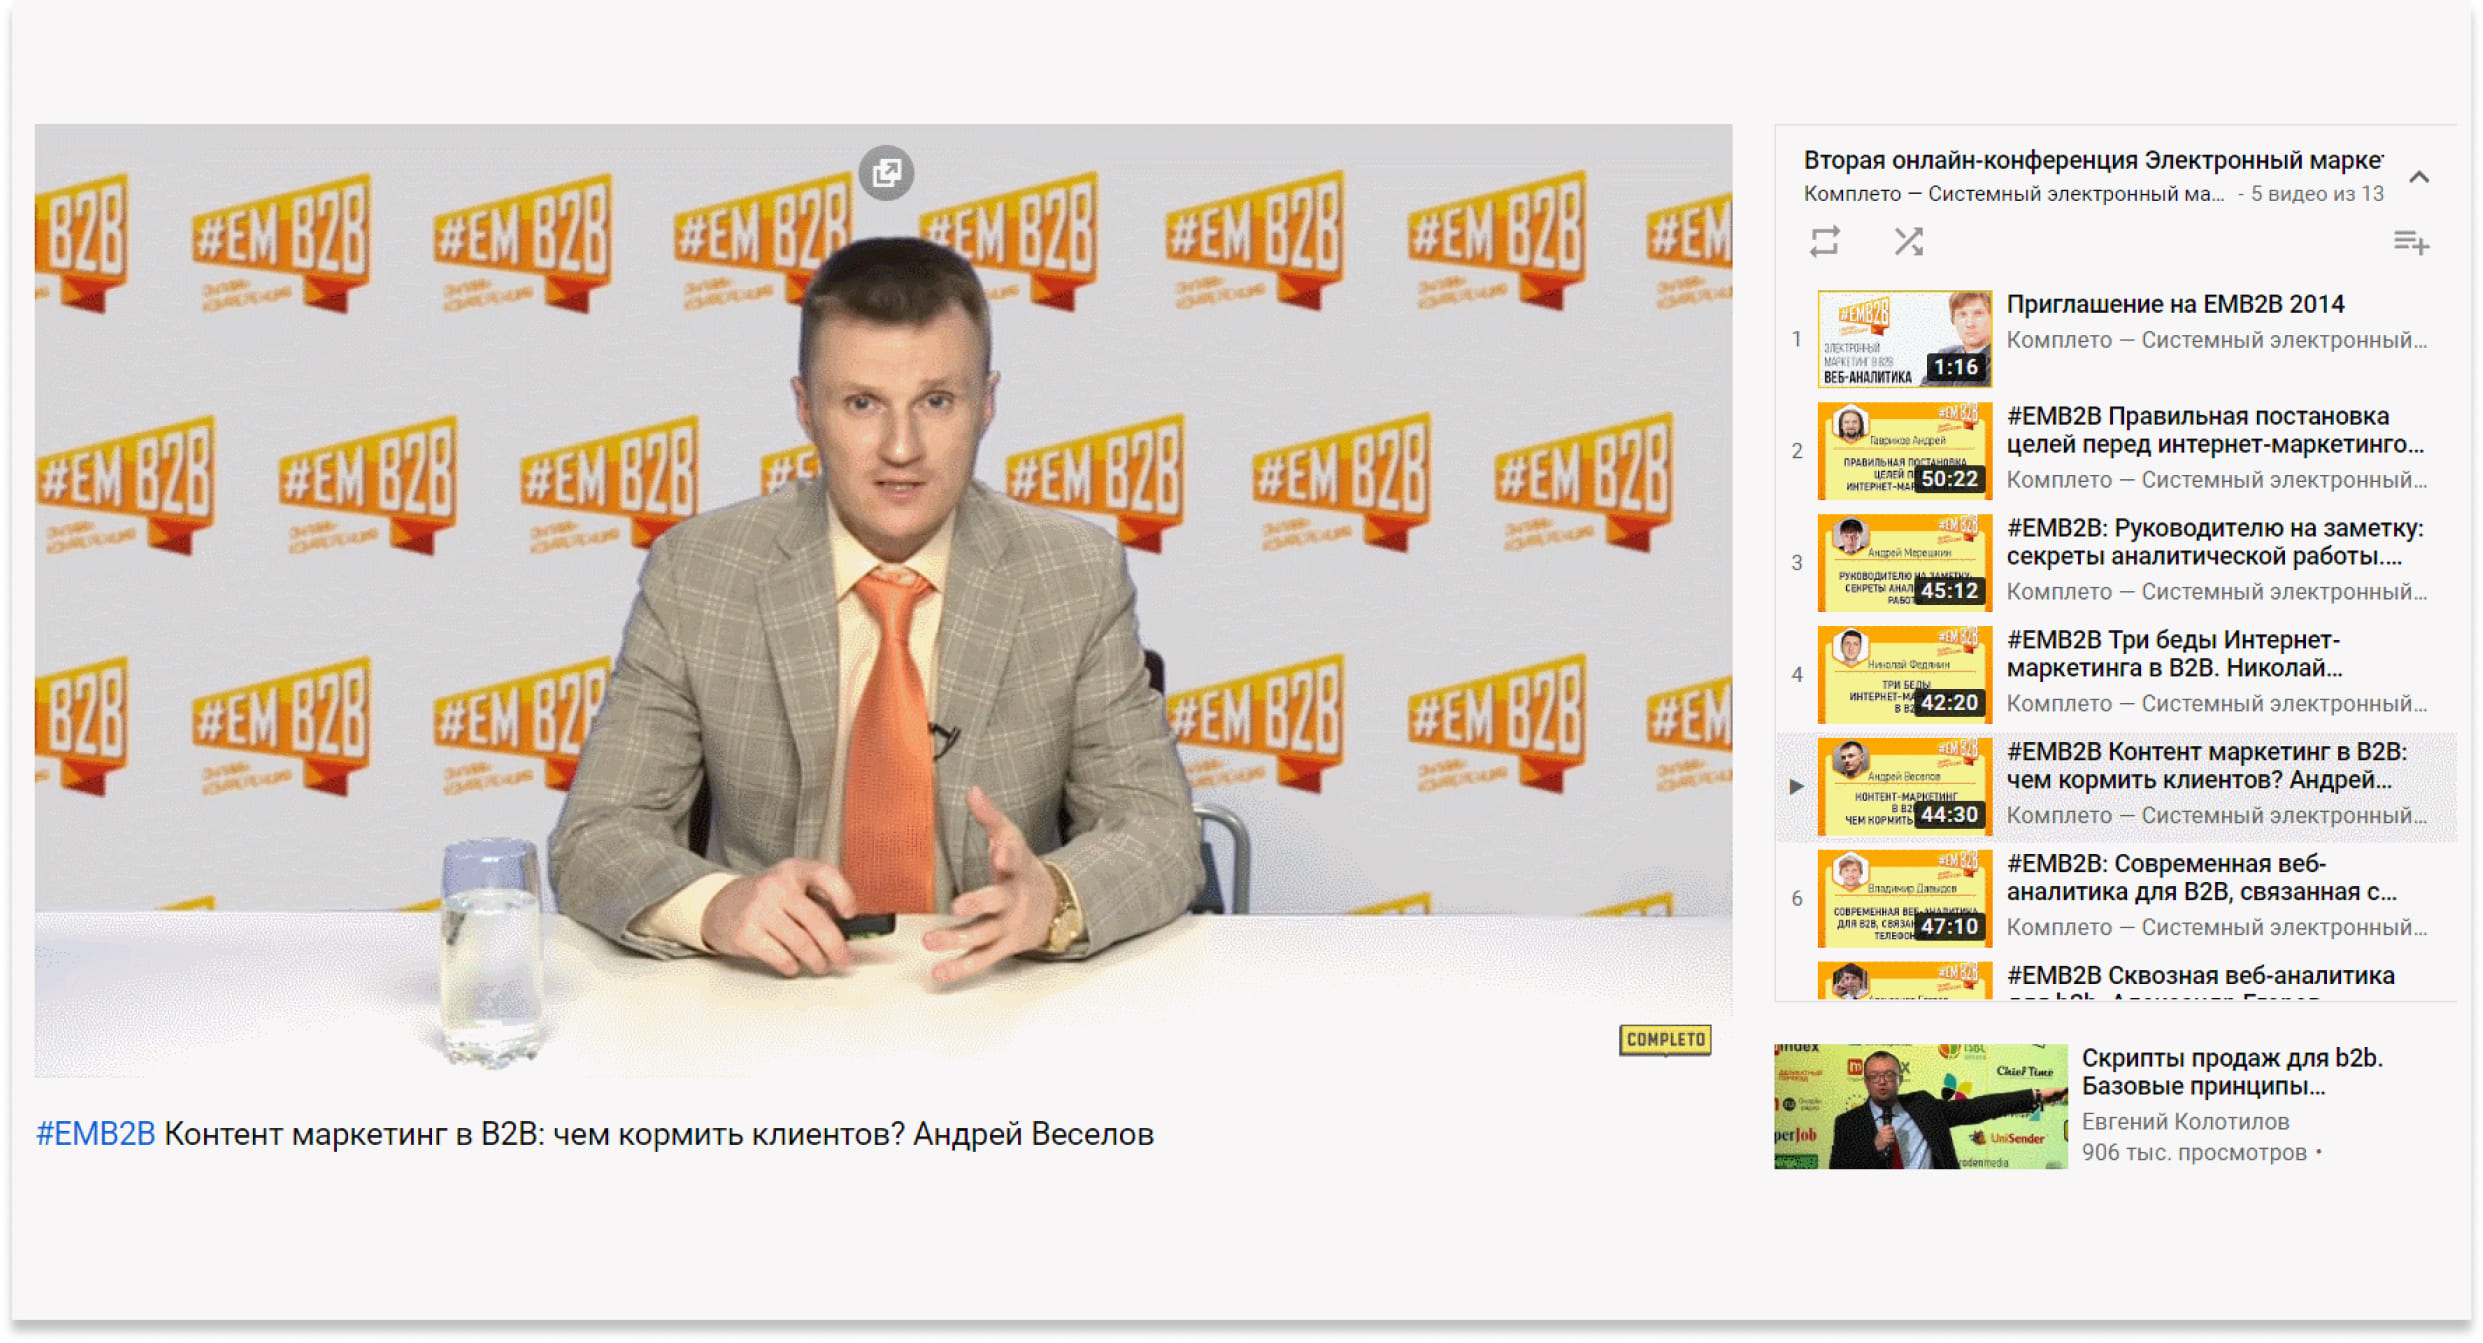Screen dimensions: 2483x1343
Task: Click video title Контент маркетинг в B2B below player
Action: click(x=658, y=1134)
